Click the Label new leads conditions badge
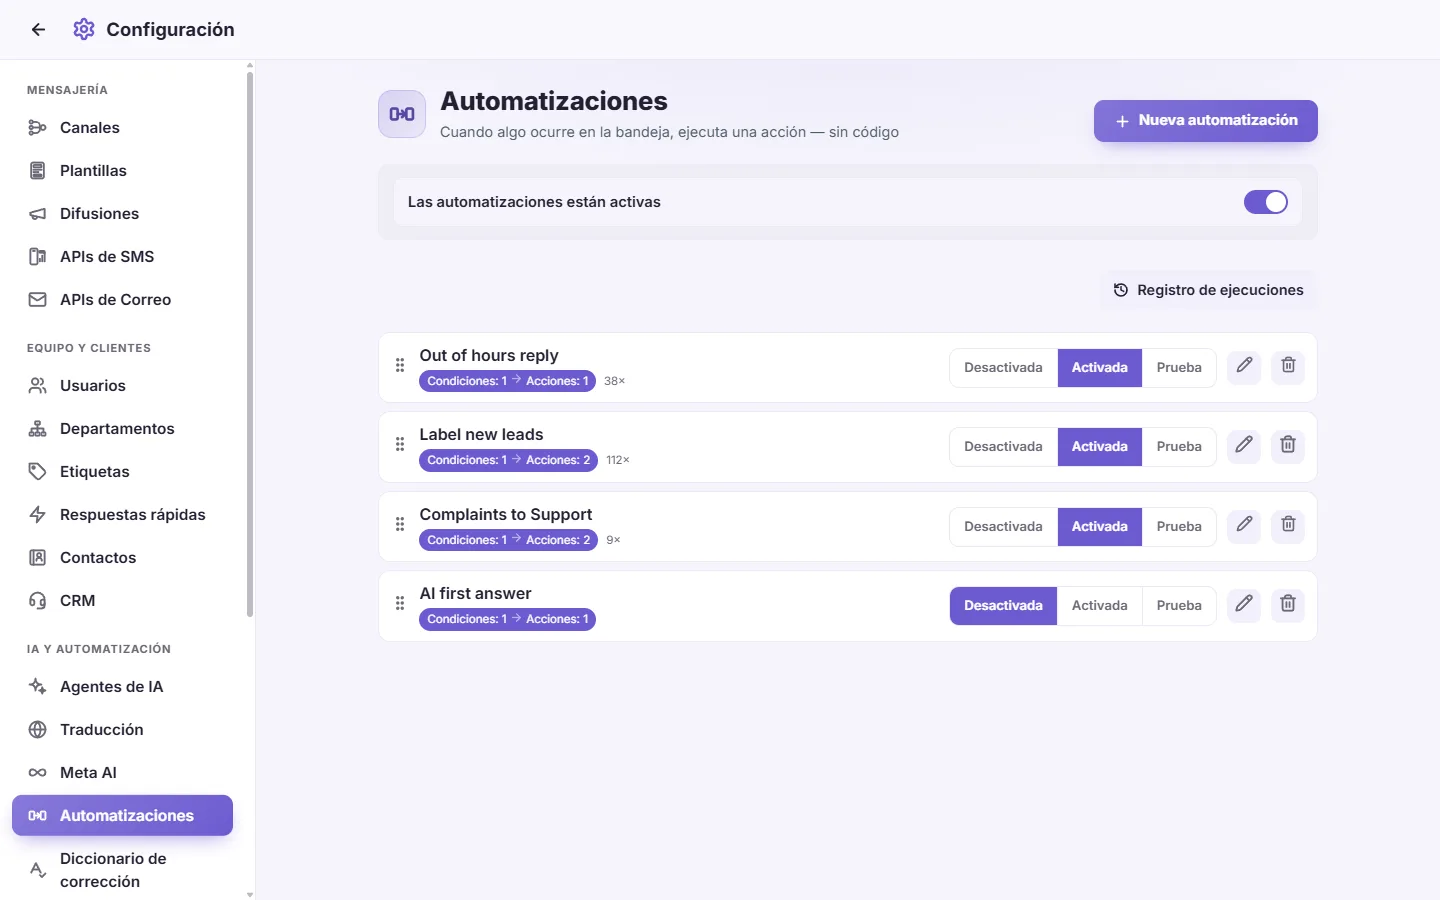The image size is (1440, 900). click(508, 460)
